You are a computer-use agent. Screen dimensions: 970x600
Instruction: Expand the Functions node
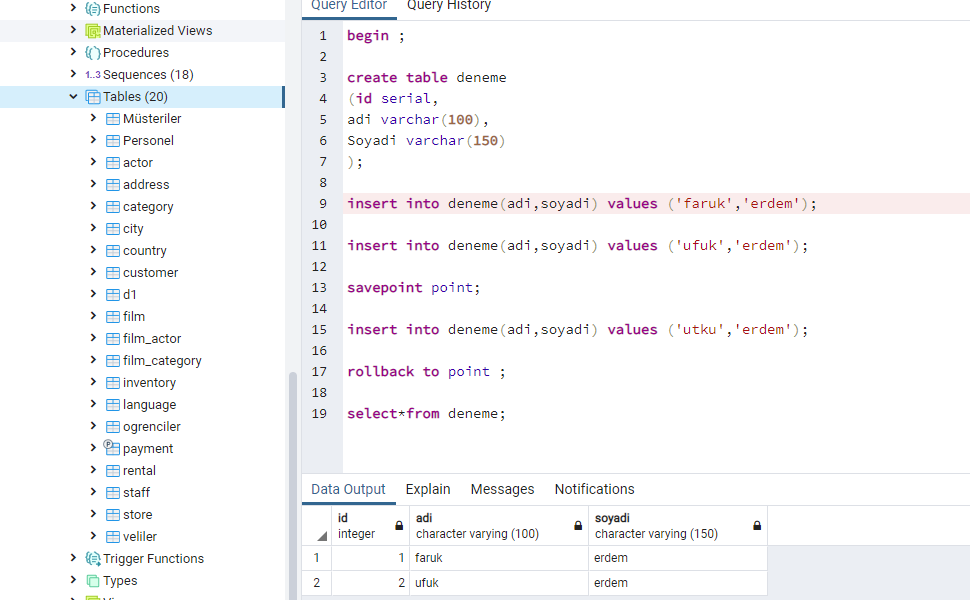click(x=73, y=8)
